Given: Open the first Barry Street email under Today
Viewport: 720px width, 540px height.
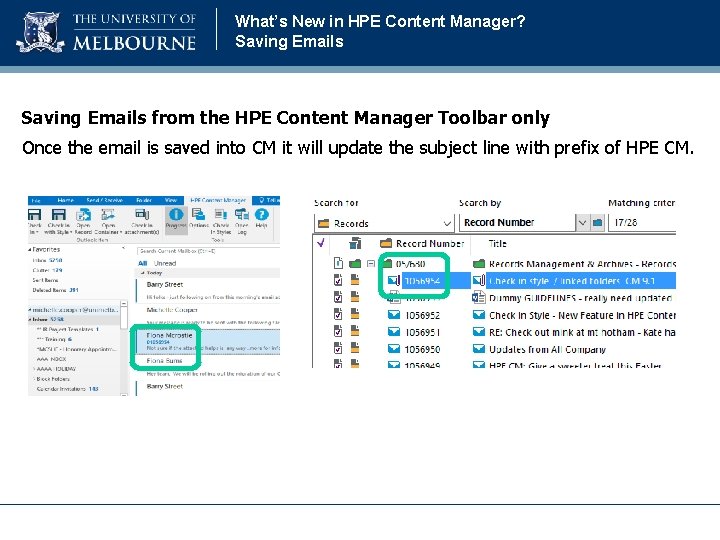Looking at the screenshot, I should (208, 291).
